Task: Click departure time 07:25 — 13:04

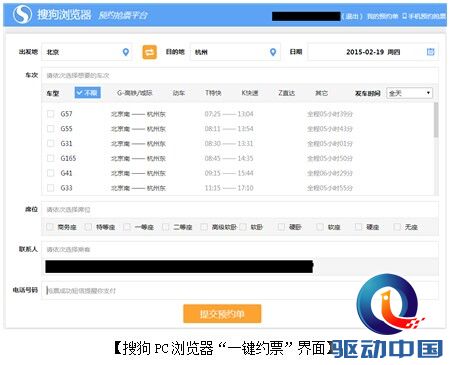Action: click(229, 114)
